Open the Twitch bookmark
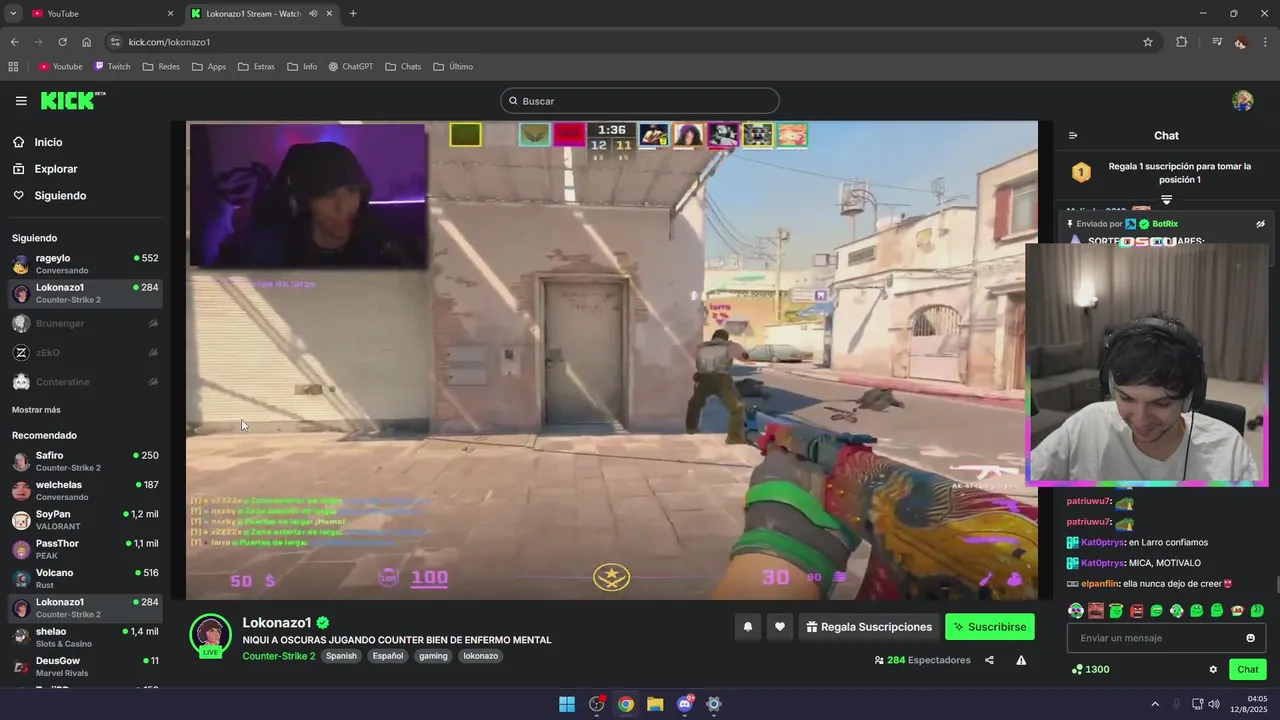This screenshot has width=1280, height=720. click(112, 67)
